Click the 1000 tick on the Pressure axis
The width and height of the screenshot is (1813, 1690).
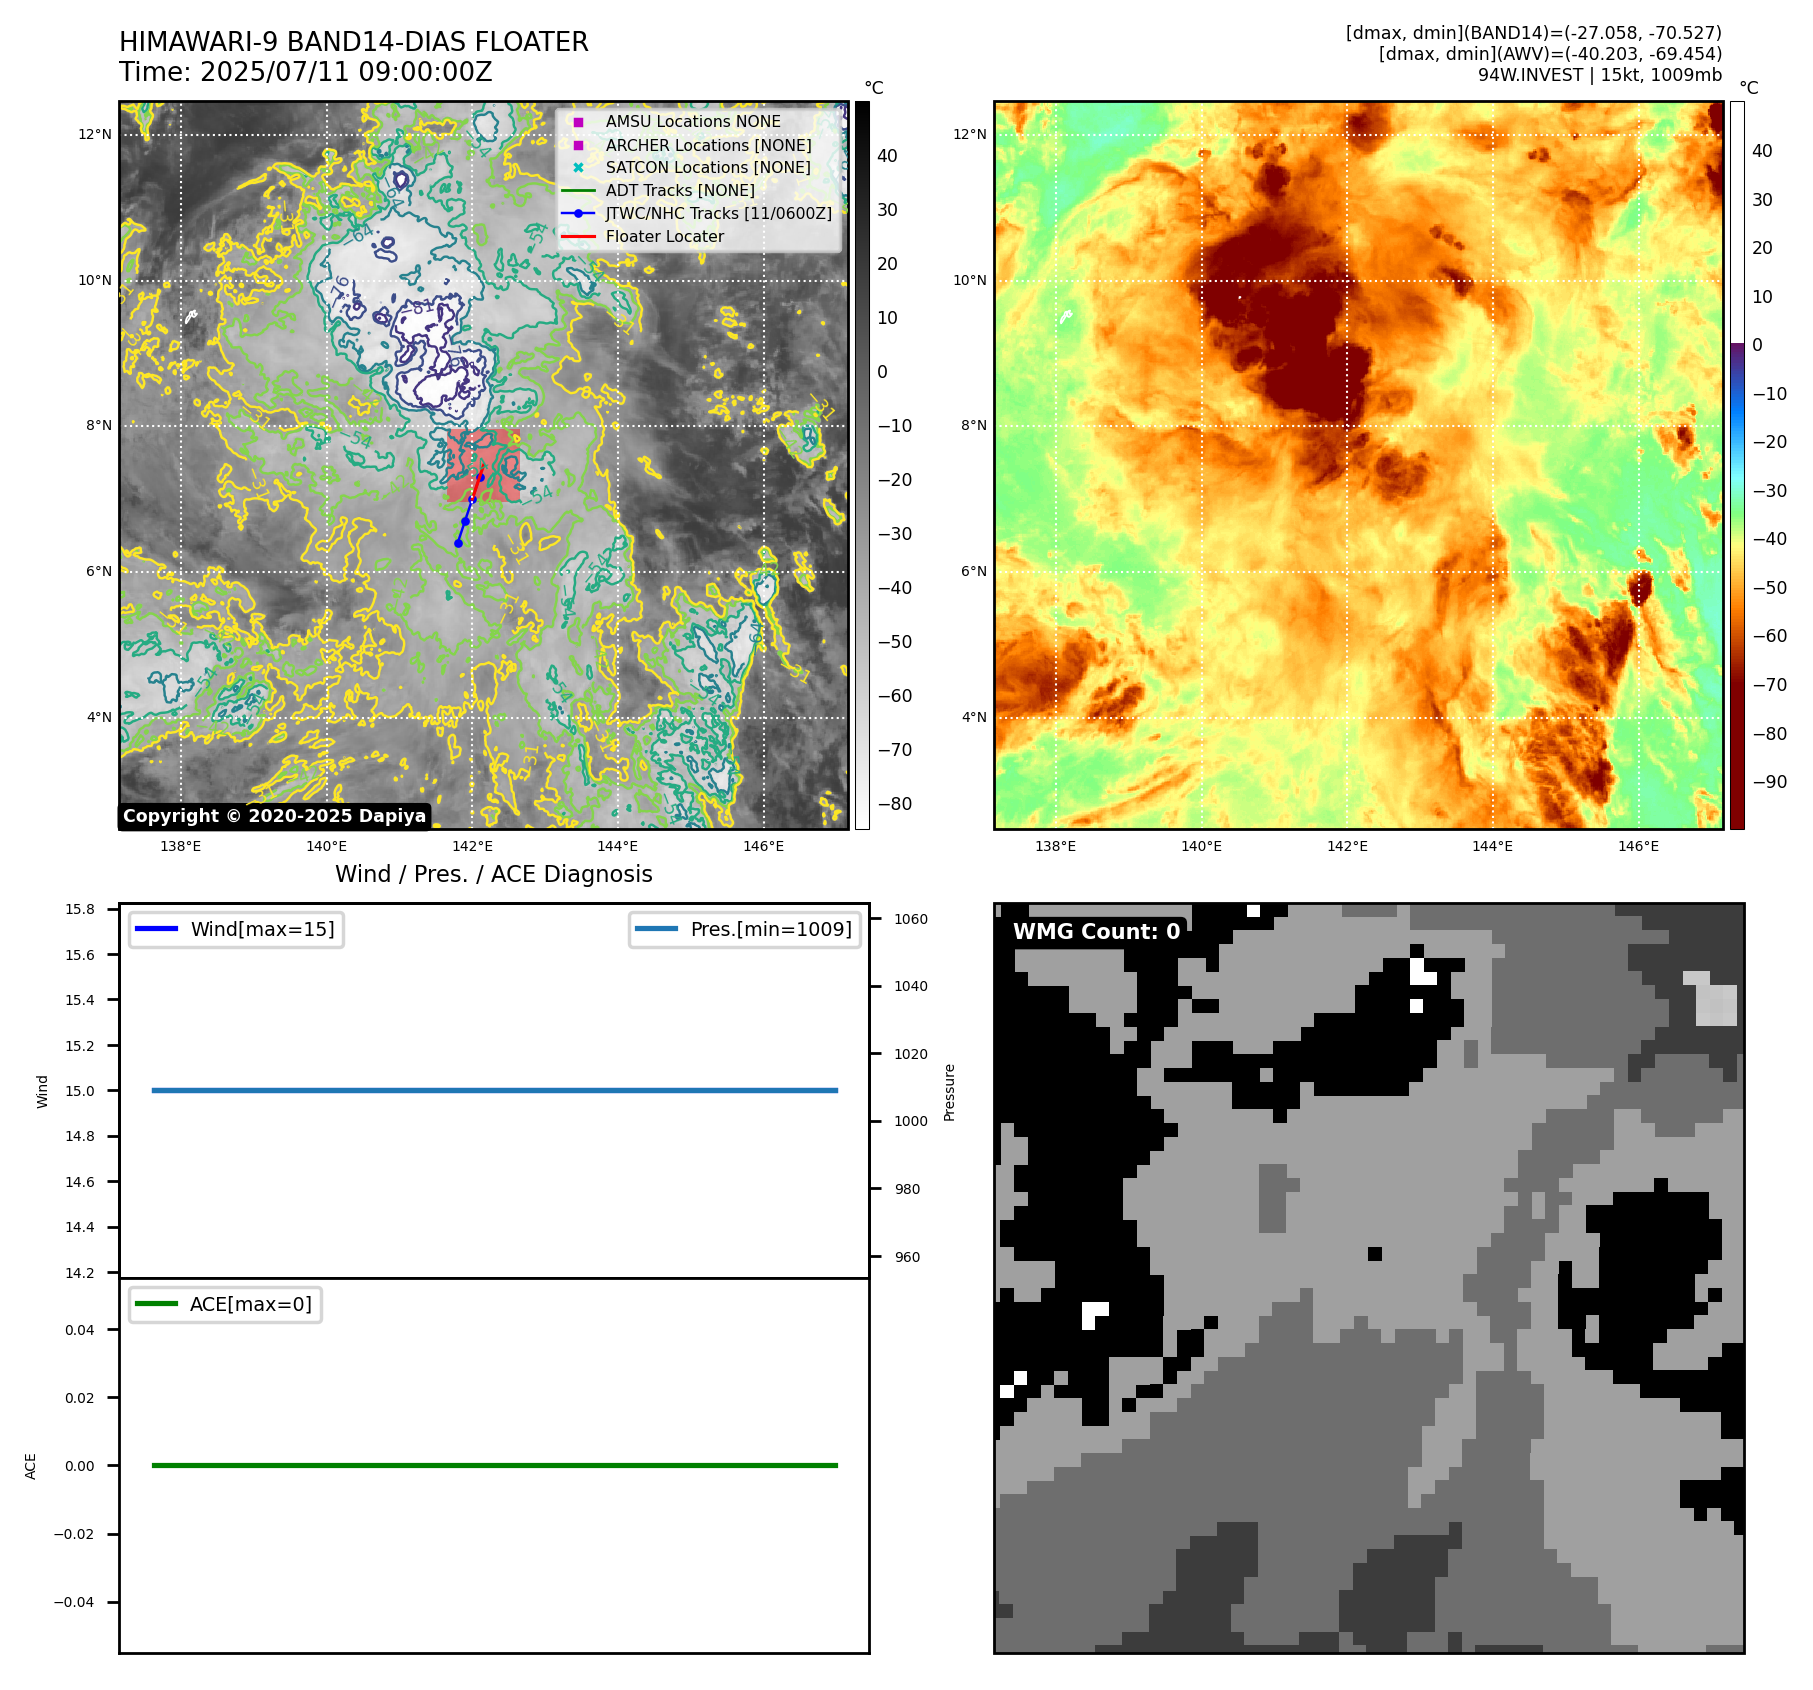pyautogui.click(x=911, y=1121)
